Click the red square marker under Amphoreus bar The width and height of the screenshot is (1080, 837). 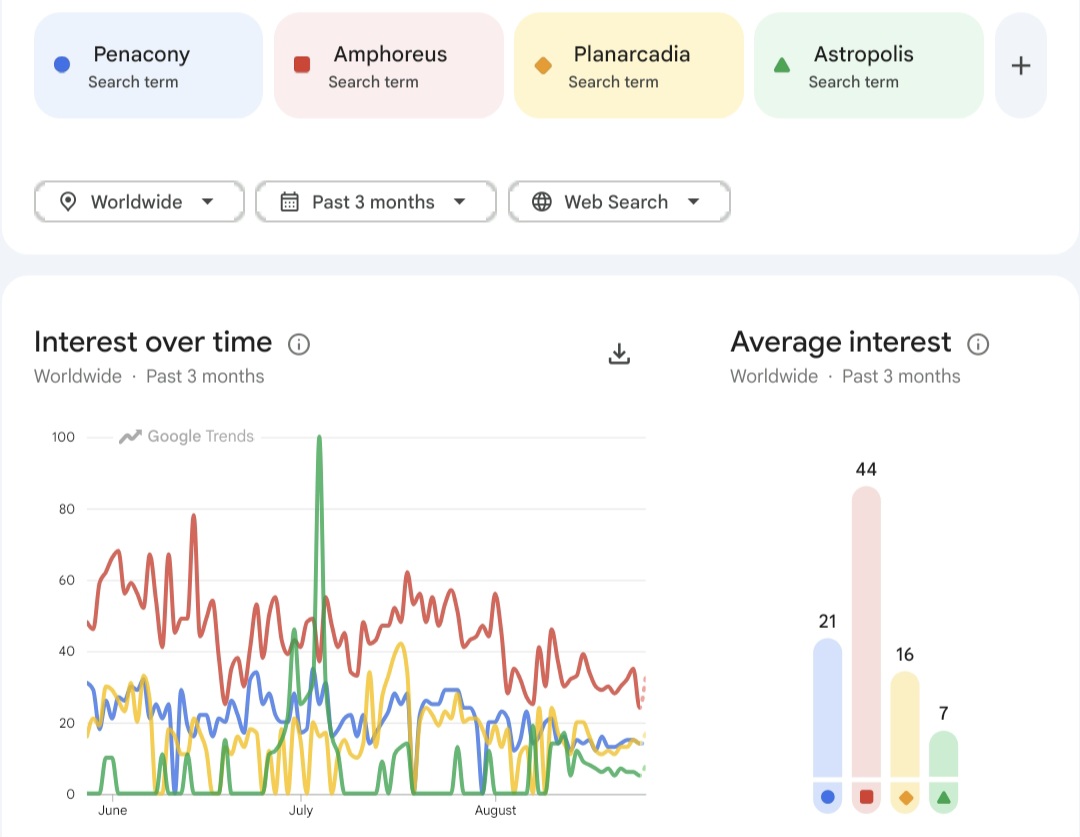point(866,797)
